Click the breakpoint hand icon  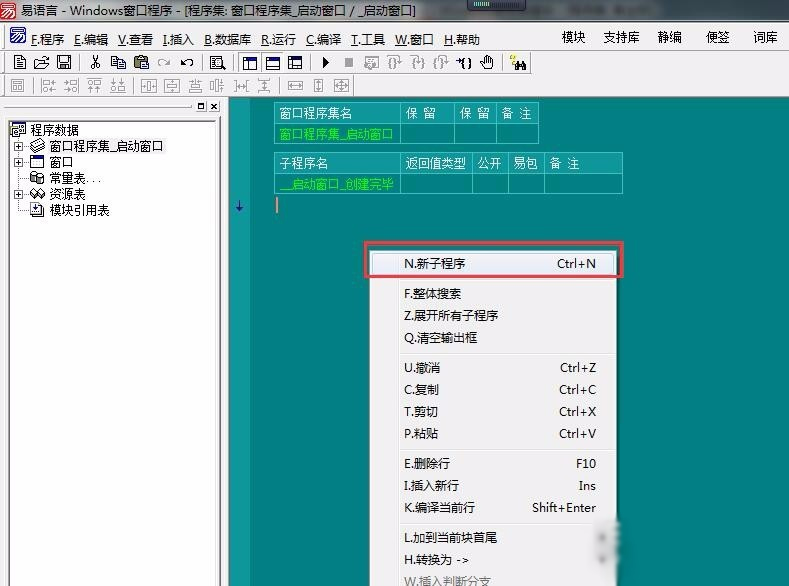[487, 62]
